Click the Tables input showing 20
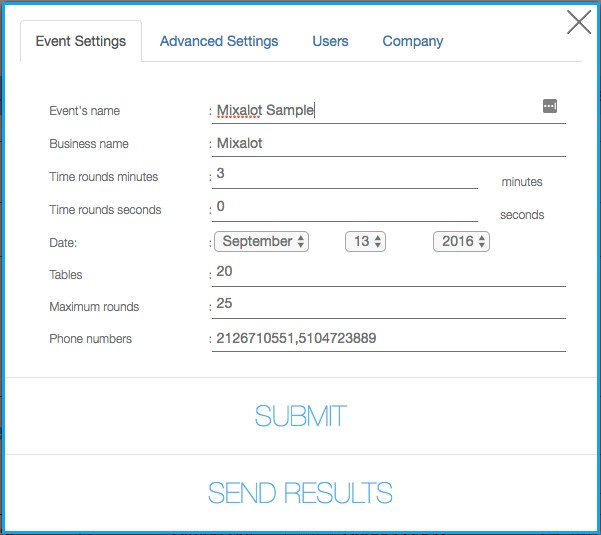The image size is (601, 535). (389, 274)
